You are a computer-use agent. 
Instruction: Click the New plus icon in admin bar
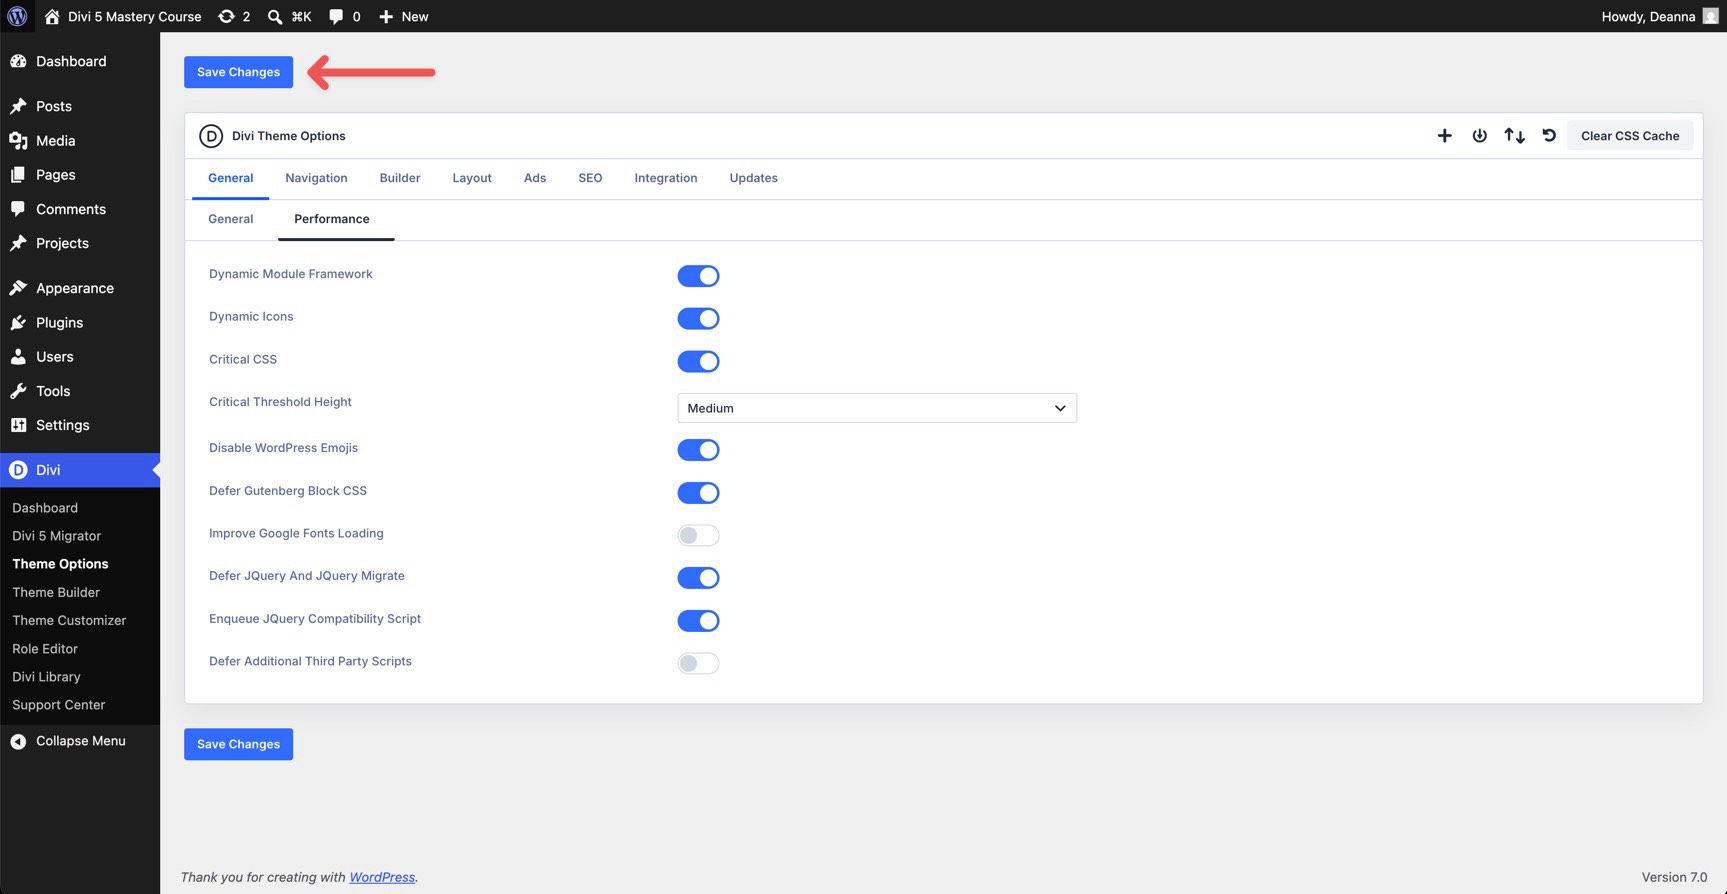[386, 16]
